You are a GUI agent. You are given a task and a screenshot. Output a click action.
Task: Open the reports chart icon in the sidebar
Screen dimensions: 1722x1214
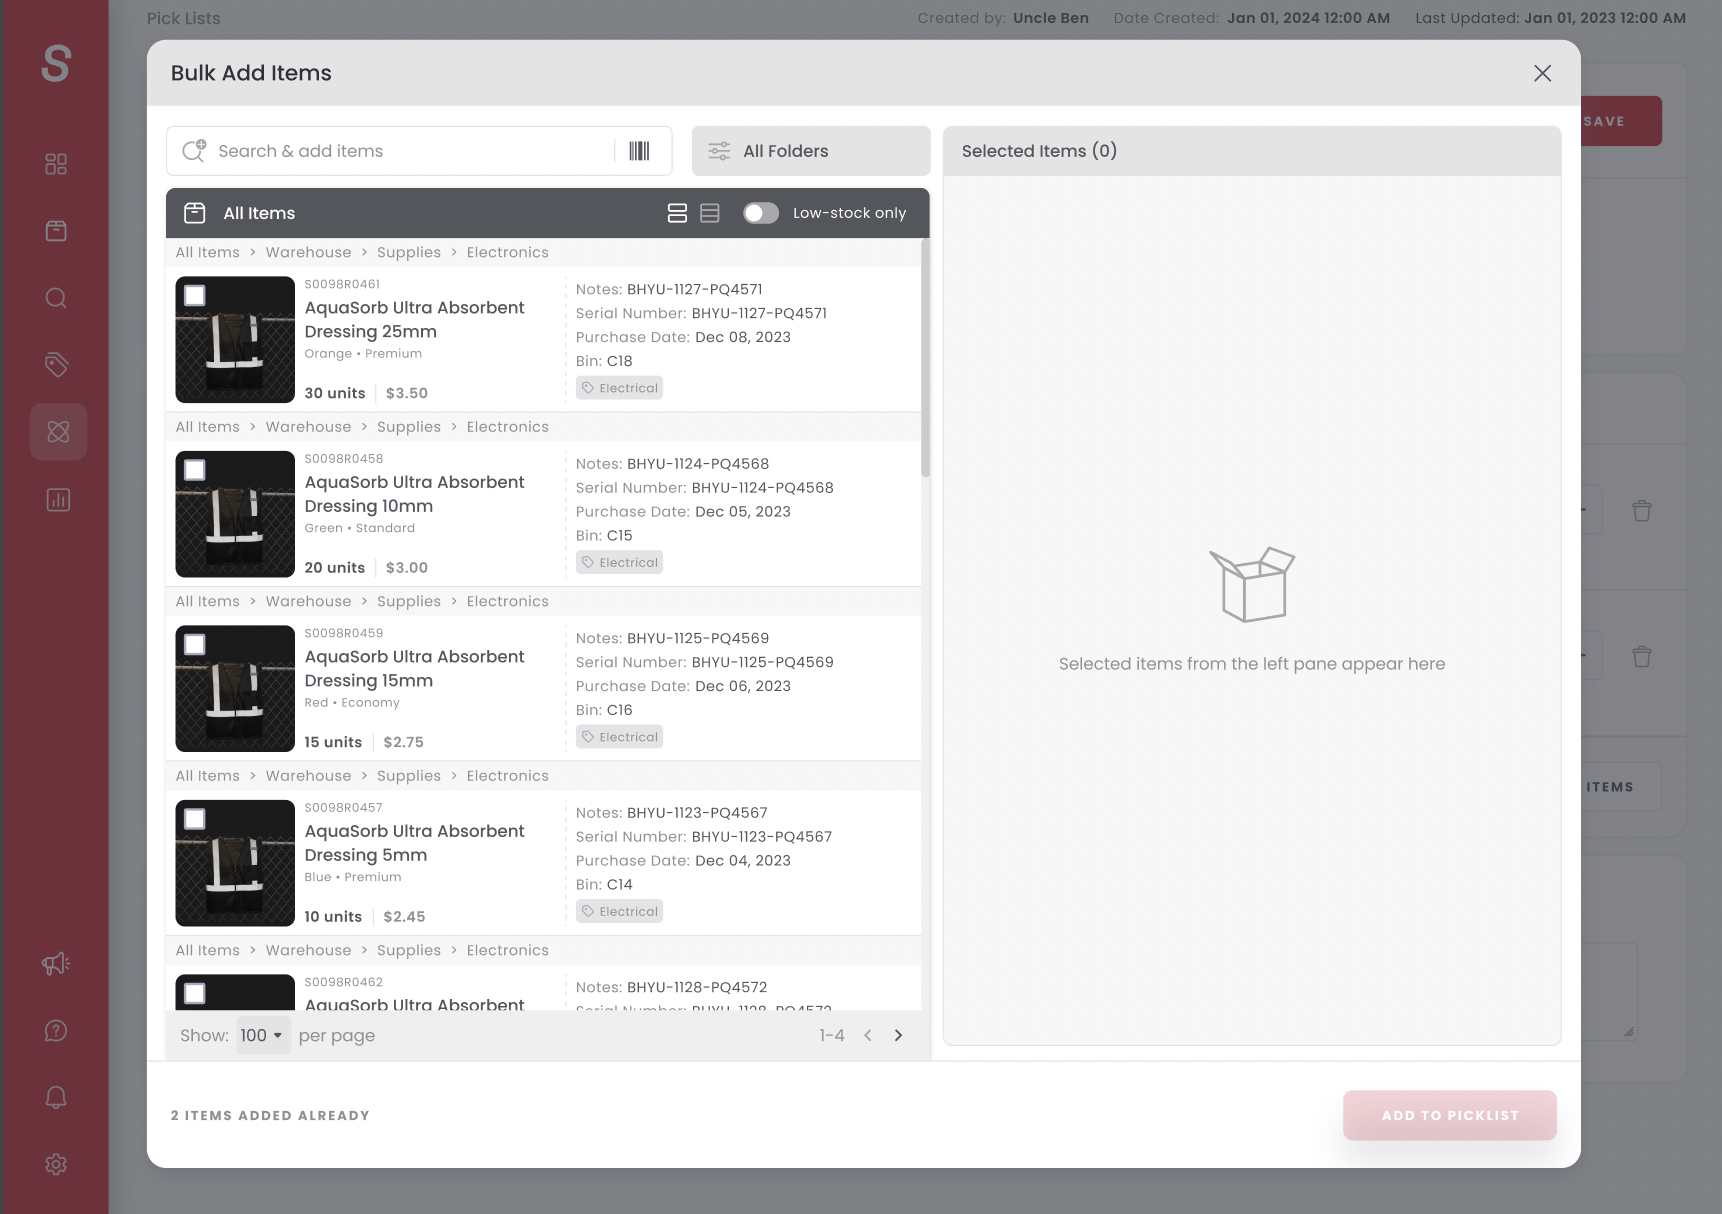click(x=57, y=499)
